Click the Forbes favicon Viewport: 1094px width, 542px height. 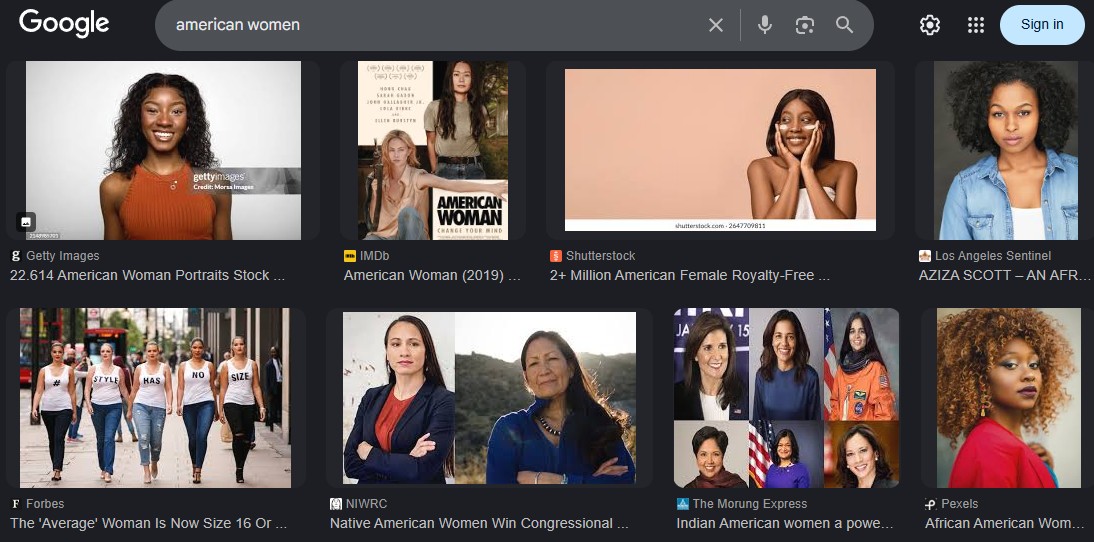[x=16, y=504]
